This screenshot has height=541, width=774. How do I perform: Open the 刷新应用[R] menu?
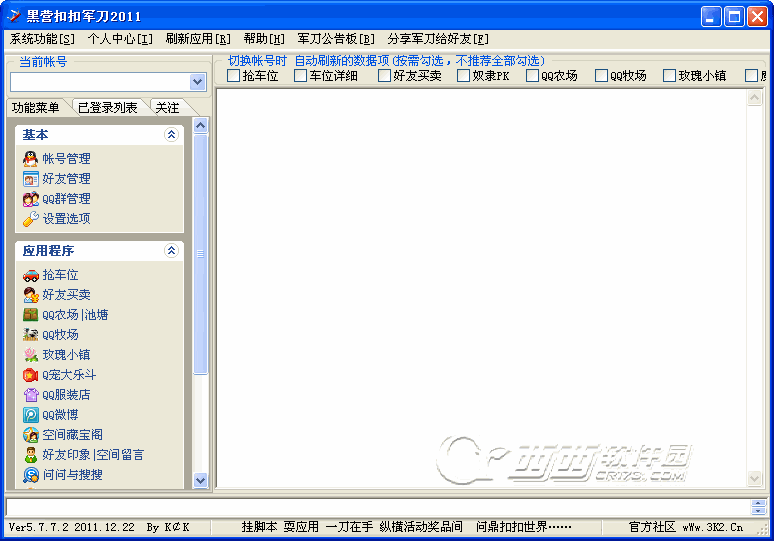click(198, 39)
